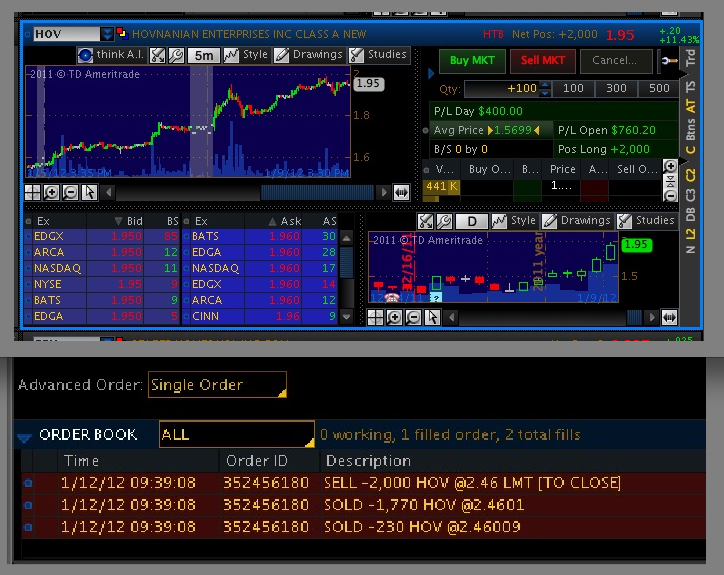The width and height of the screenshot is (724, 575).
Task: Zoom out the Active Trader price ladder
Action: (x=670, y=196)
